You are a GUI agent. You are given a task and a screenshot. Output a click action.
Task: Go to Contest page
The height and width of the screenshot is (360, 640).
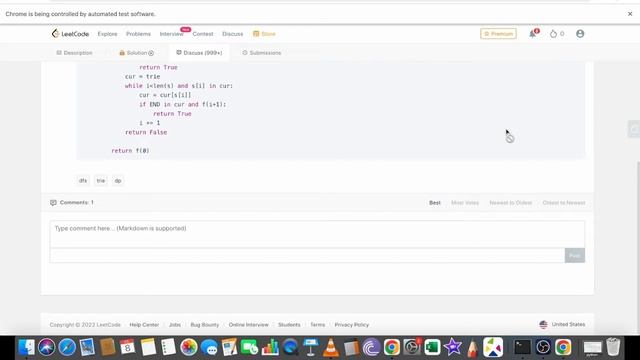coord(203,34)
